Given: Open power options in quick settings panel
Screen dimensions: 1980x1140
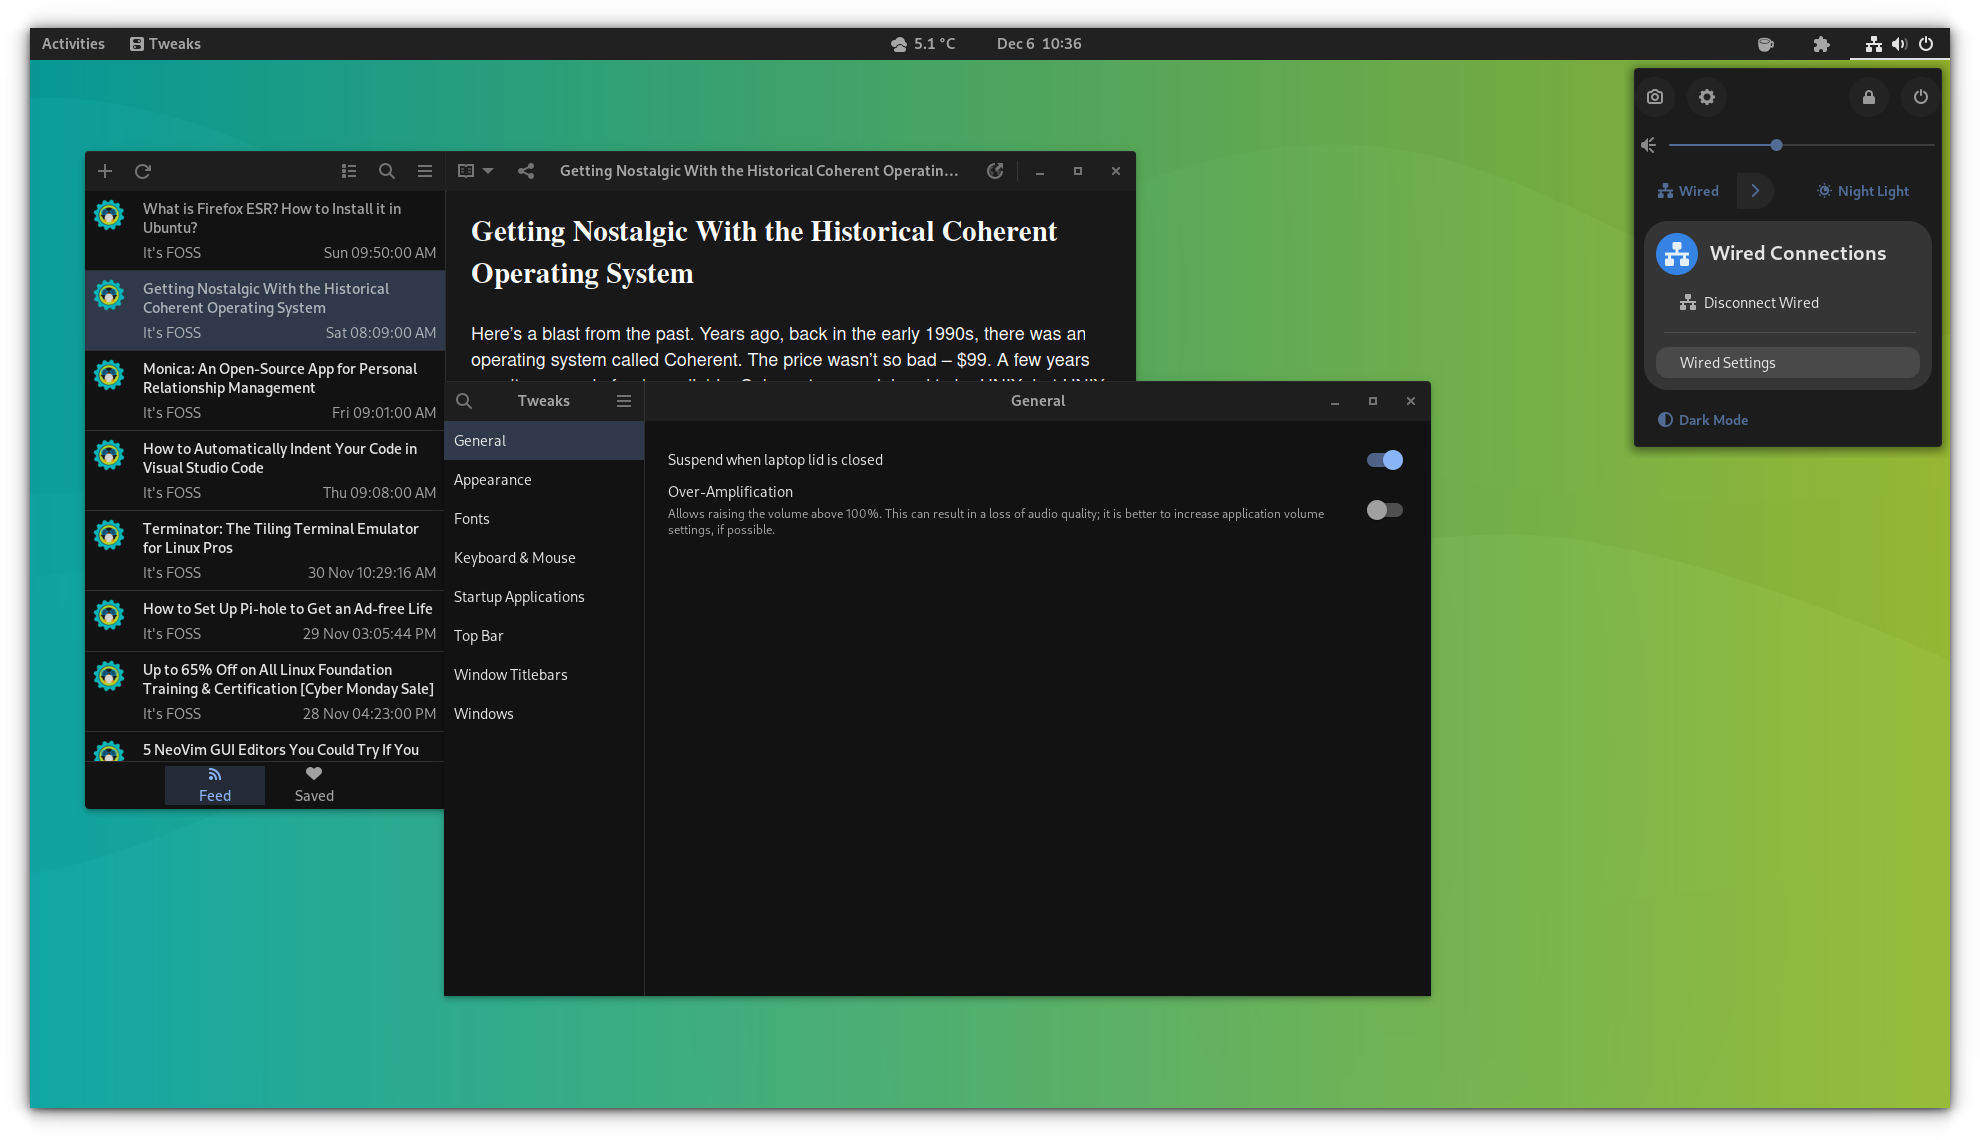Looking at the screenshot, I should point(1921,97).
